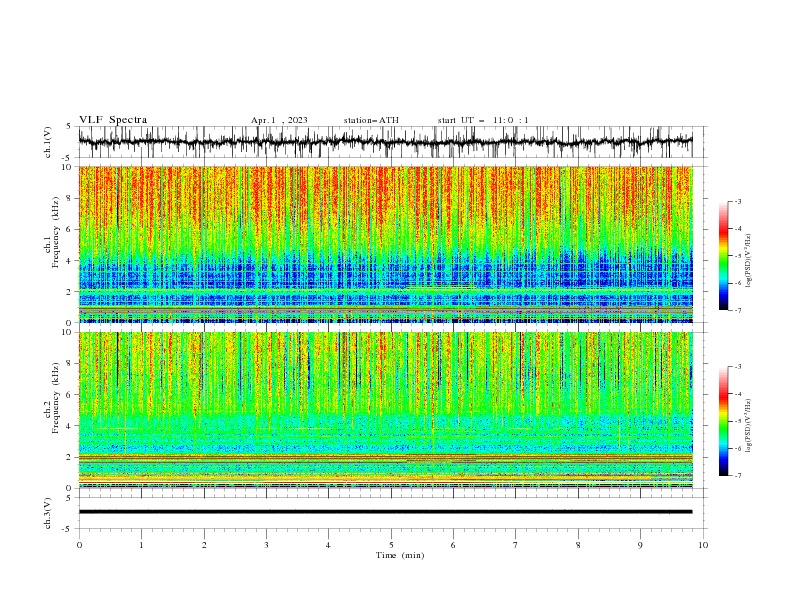The width and height of the screenshot is (792, 612).
Task: Click the ch.1 frequency tick label '8'
Action: click(69, 198)
